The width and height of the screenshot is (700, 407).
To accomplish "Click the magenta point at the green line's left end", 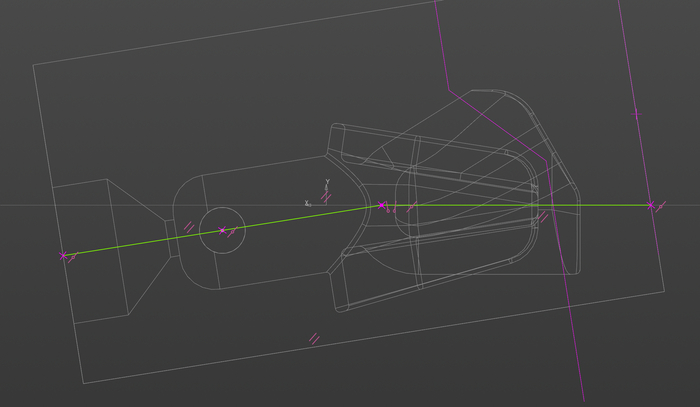I will [64, 256].
